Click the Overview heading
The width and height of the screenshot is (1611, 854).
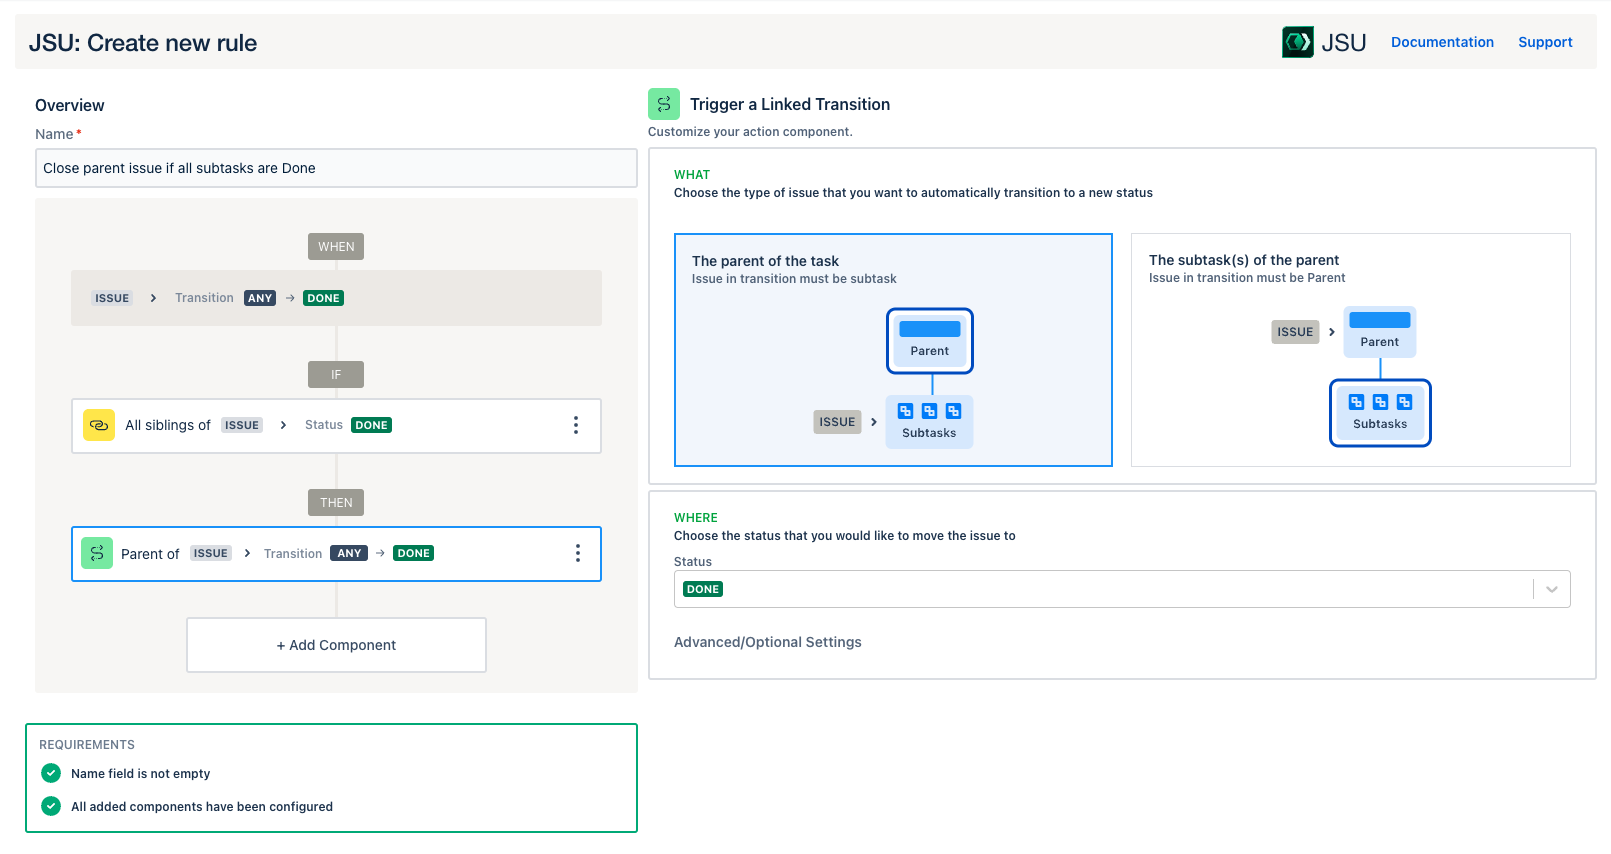(x=70, y=105)
